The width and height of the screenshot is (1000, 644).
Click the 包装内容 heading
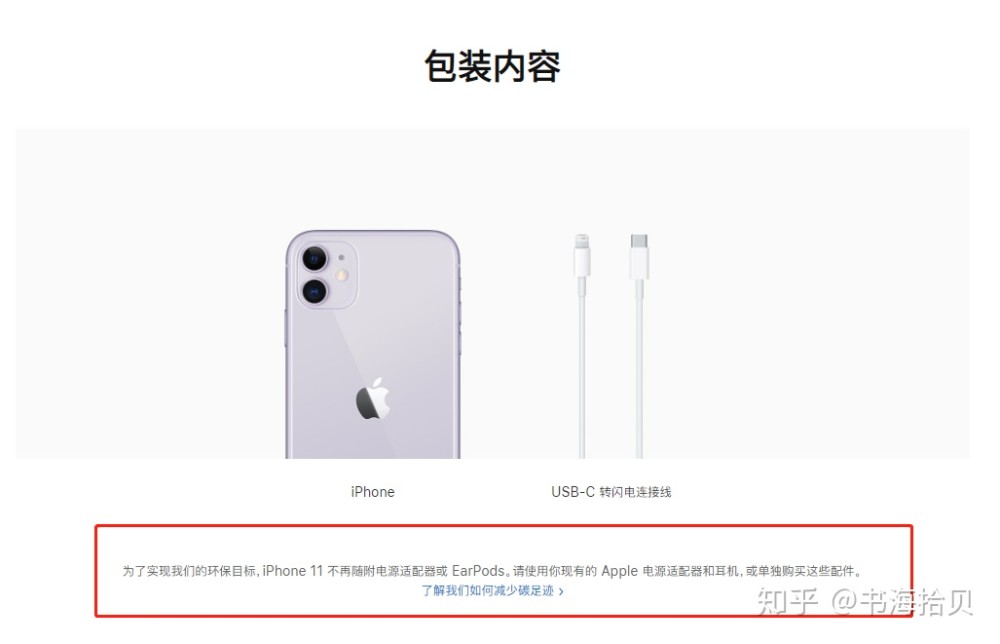tap(492, 66)
